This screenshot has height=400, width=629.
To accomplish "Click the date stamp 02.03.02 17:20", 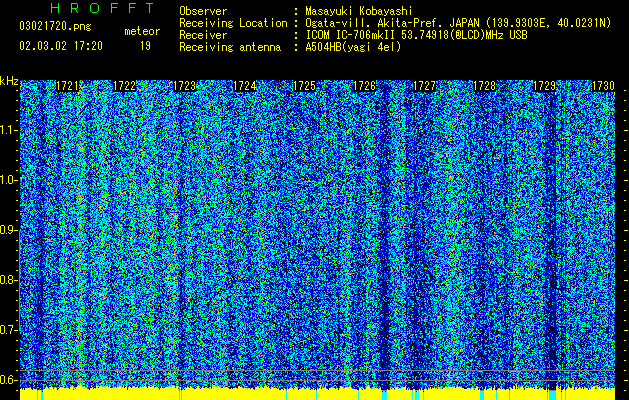I will pos(61,46).
